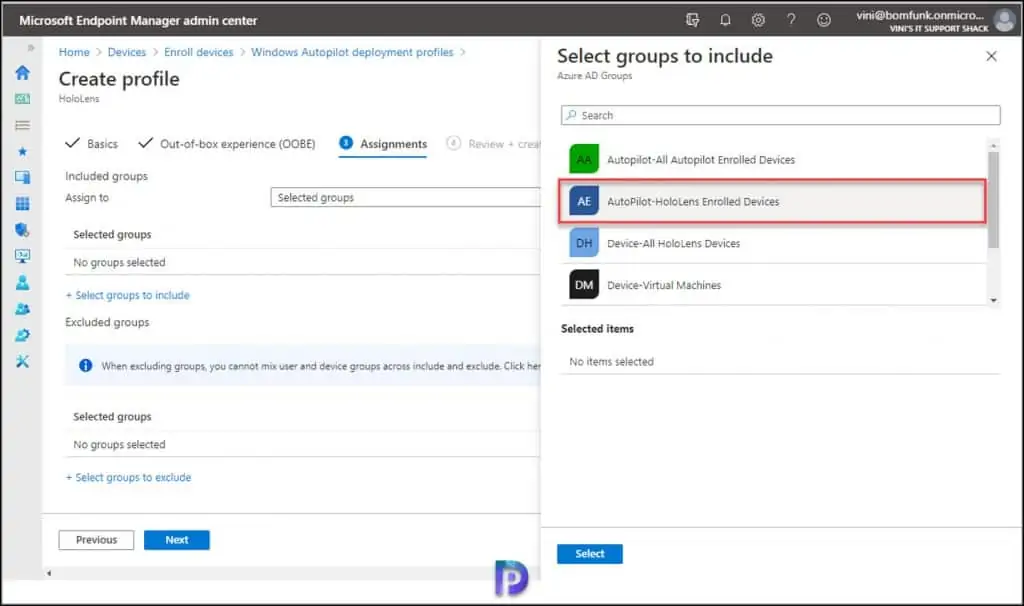Screen dimensions: 1024x606
Task: Select Autopilot-All Autopilot Enrolled Devices group
Action: pyautogui.click(x=774, y=159)
